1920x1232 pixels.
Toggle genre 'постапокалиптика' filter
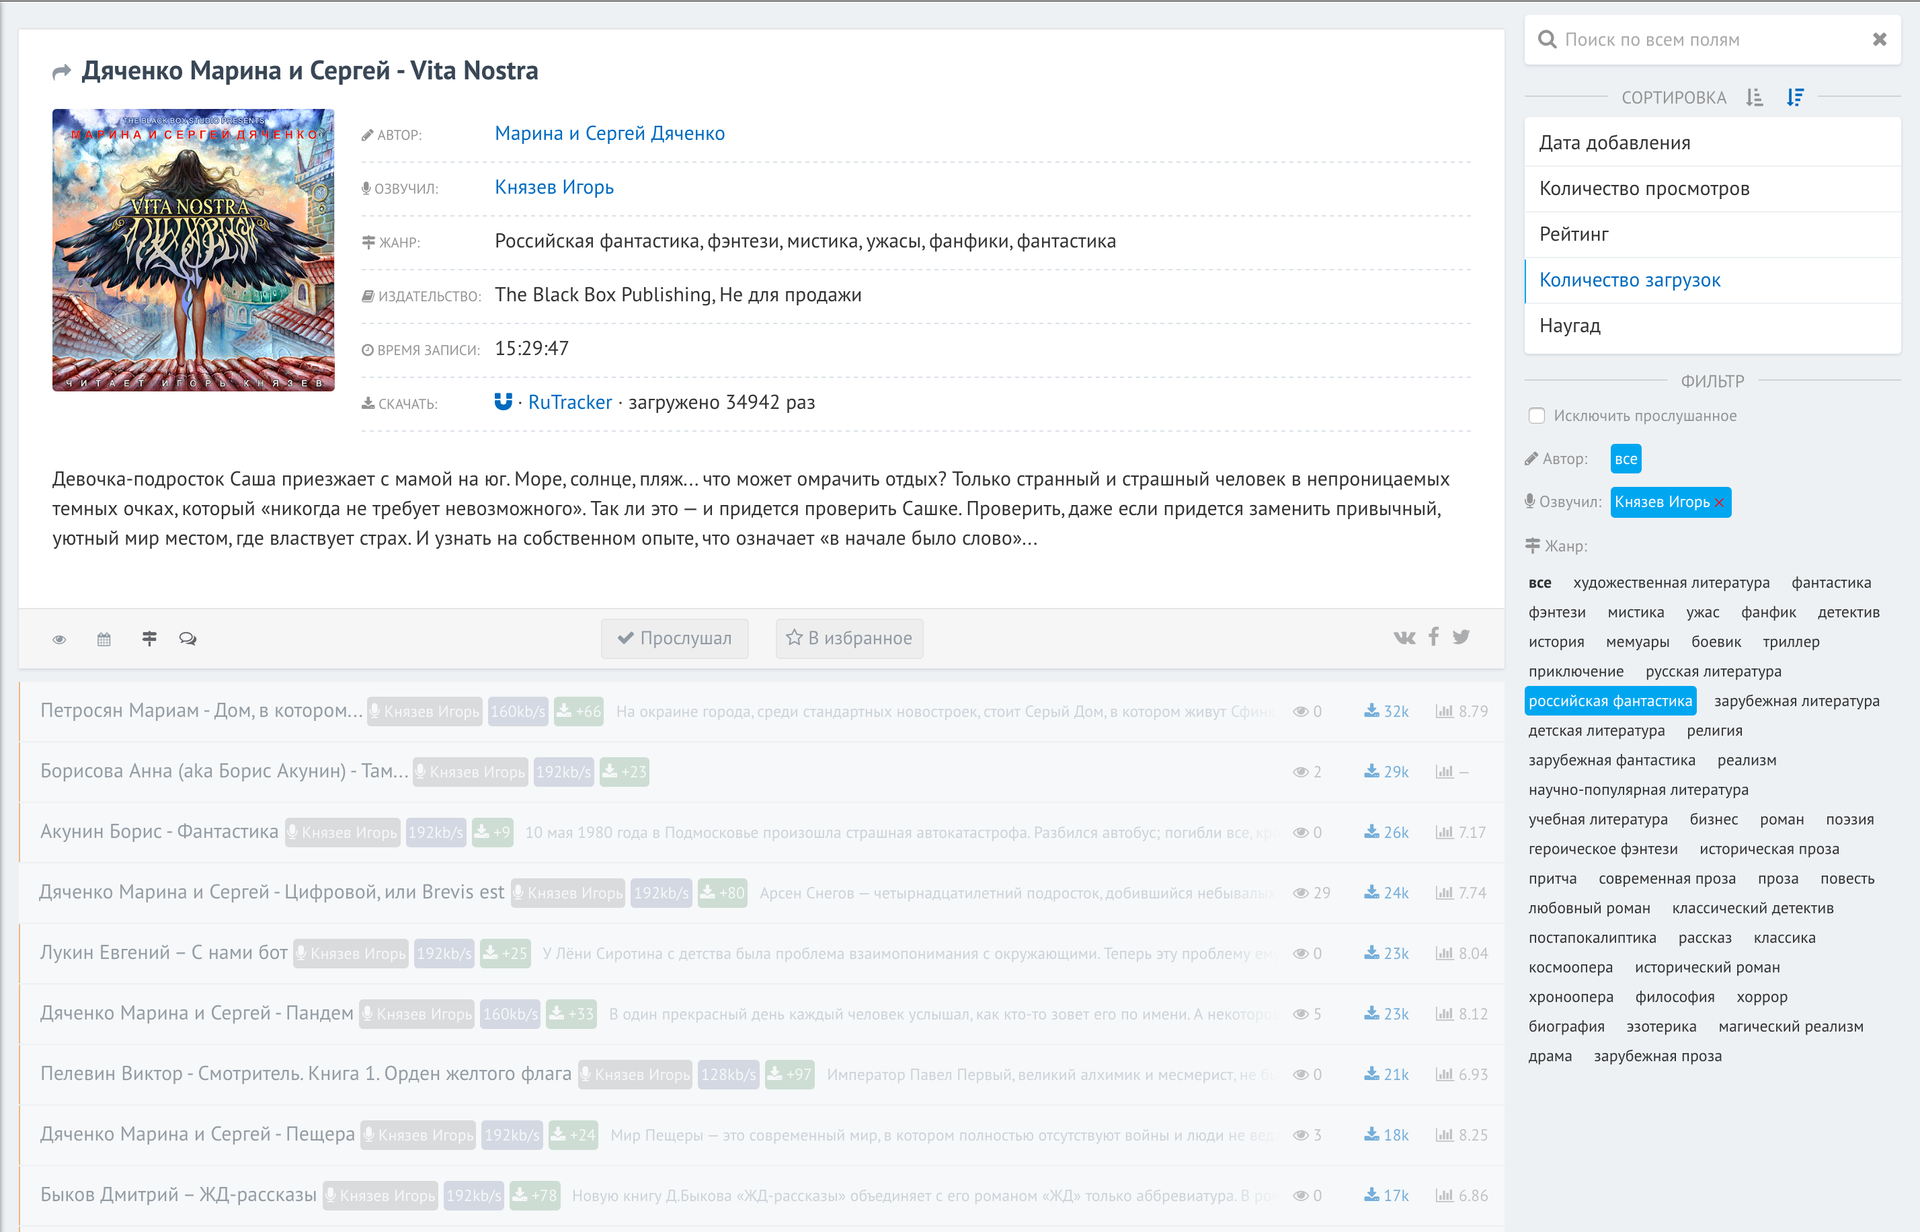1593,938
